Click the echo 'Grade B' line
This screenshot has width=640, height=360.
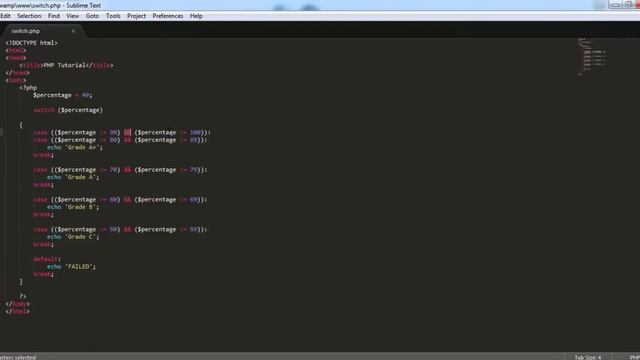[73, 207]
